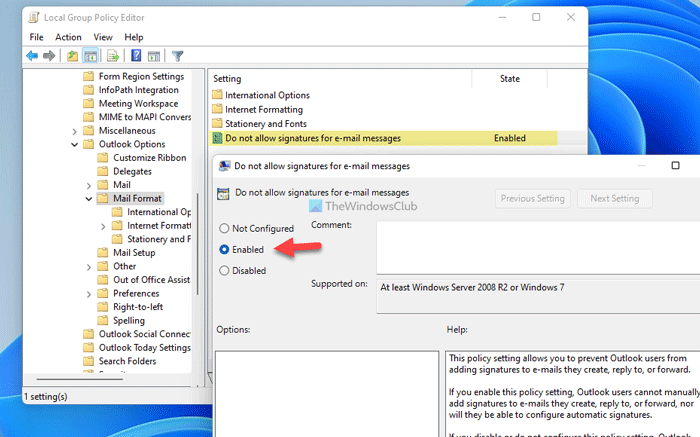This screenshot has width=700, height=437.
Task: Open the Help toolbar icon
Action: [x=136, y=56]
